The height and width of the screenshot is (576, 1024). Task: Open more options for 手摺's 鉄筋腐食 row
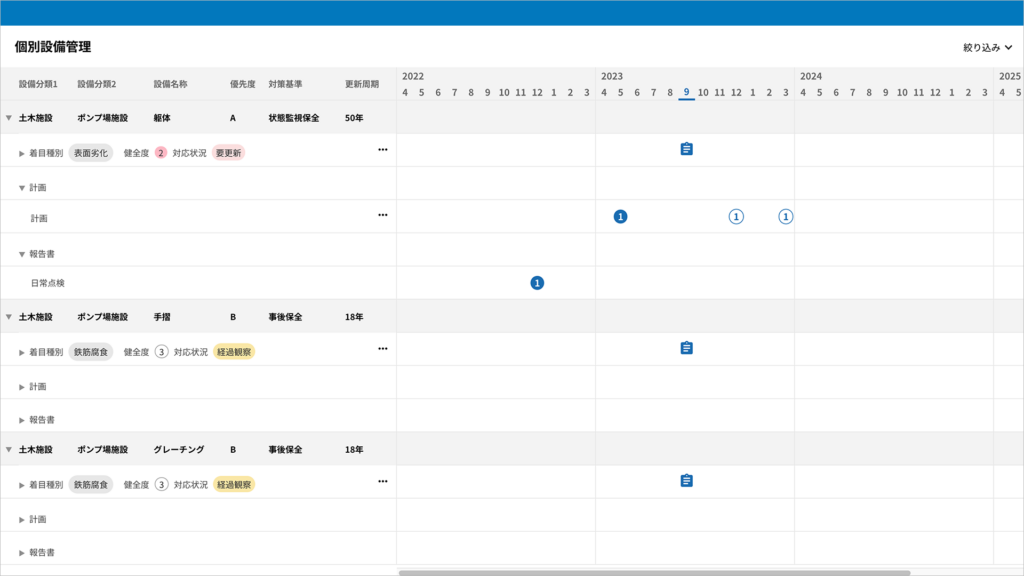coord(382,348)
